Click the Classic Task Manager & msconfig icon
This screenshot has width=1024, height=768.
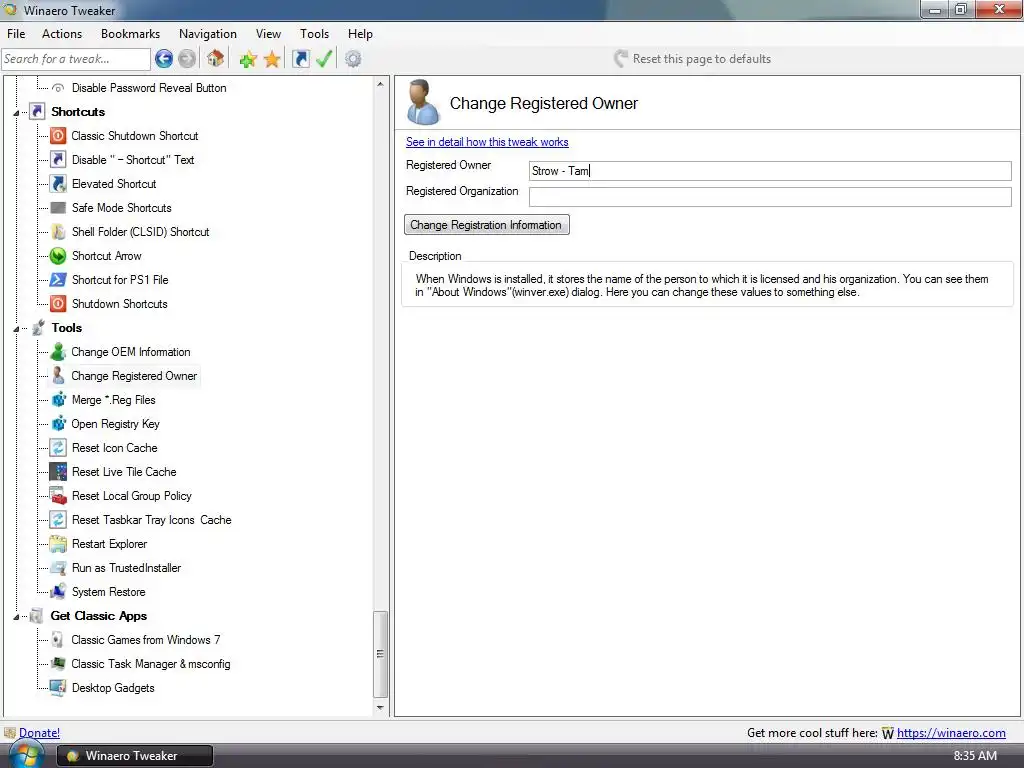(58, 664)
